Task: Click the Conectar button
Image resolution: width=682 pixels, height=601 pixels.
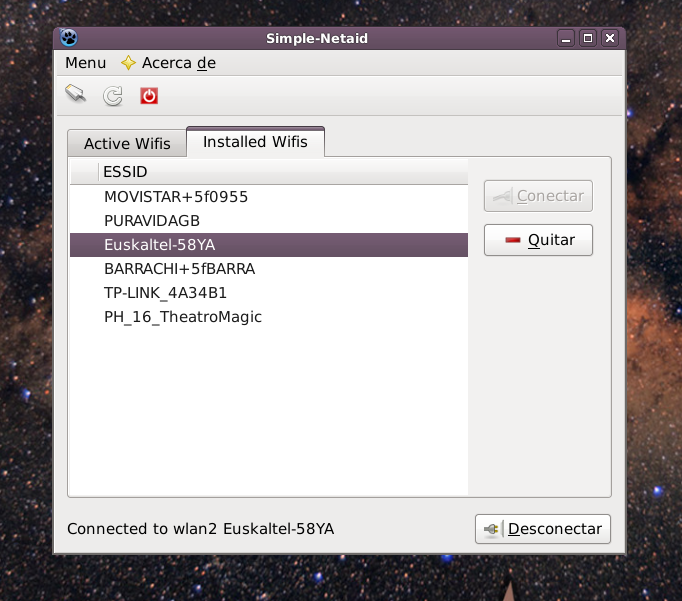Action: [x=538, y=196]
